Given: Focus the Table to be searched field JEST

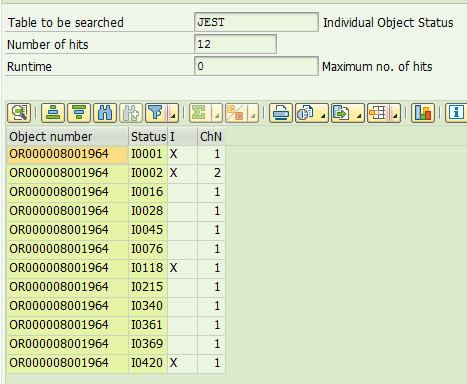Looking at the screenshot, I should (256, 22).
